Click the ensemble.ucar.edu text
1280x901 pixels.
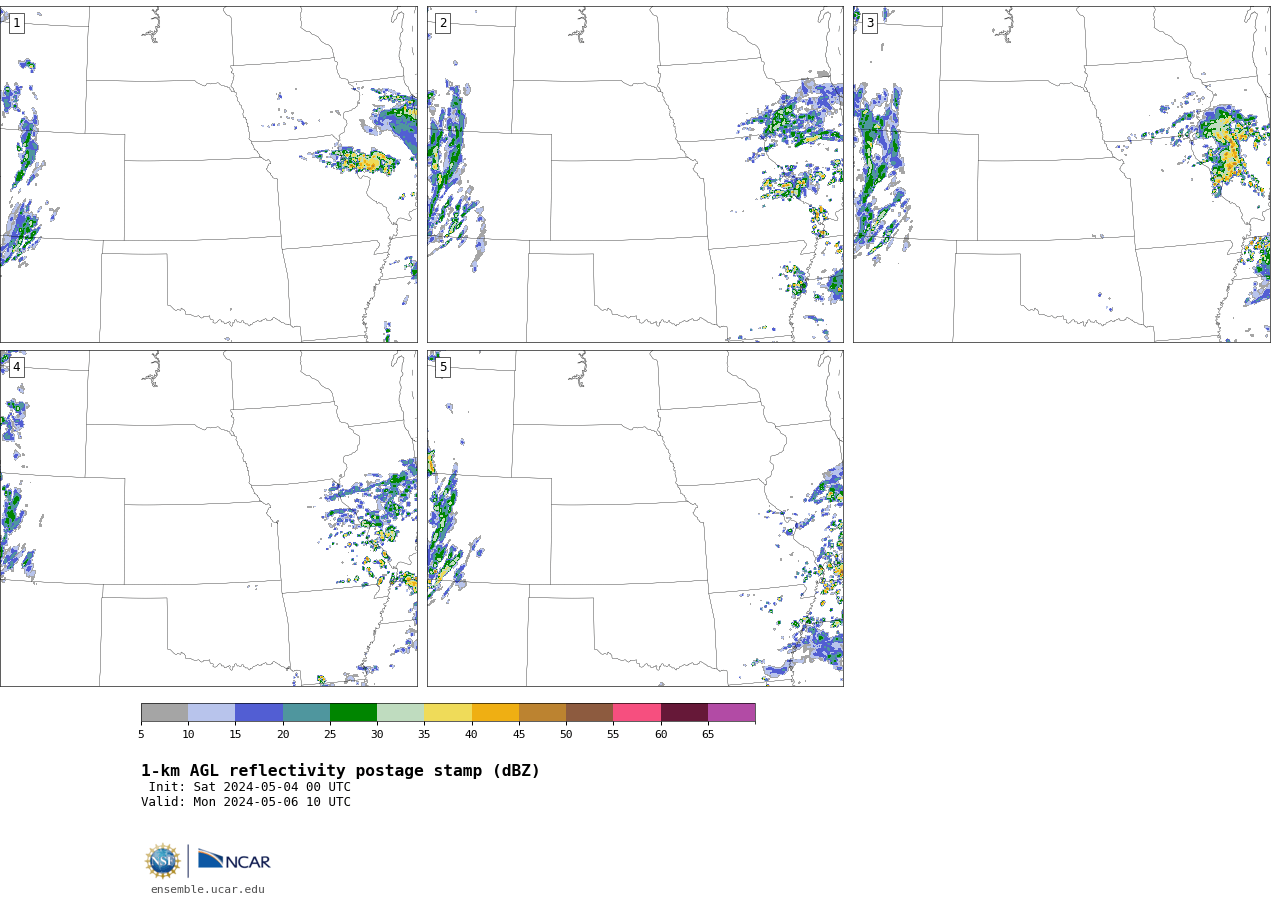[x=208, y=889]
